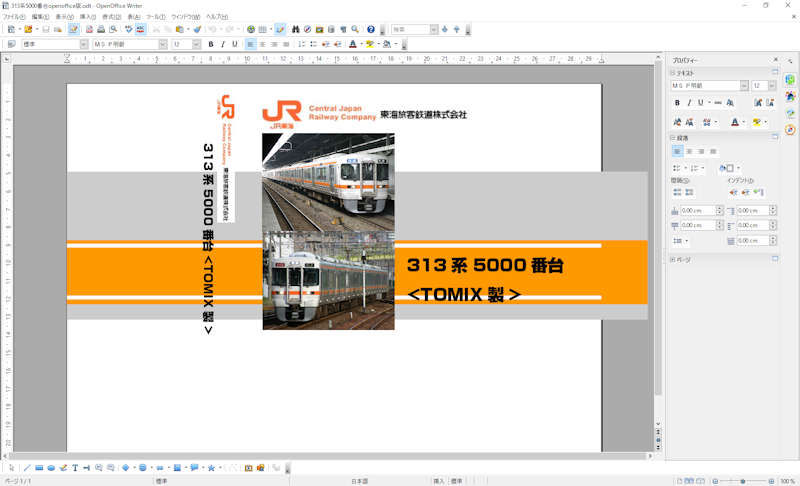Image resolution: width=800 pixels, height=486 pixels.
Task: Click the Format Paintbrush icon
Action: coord(197,30)
